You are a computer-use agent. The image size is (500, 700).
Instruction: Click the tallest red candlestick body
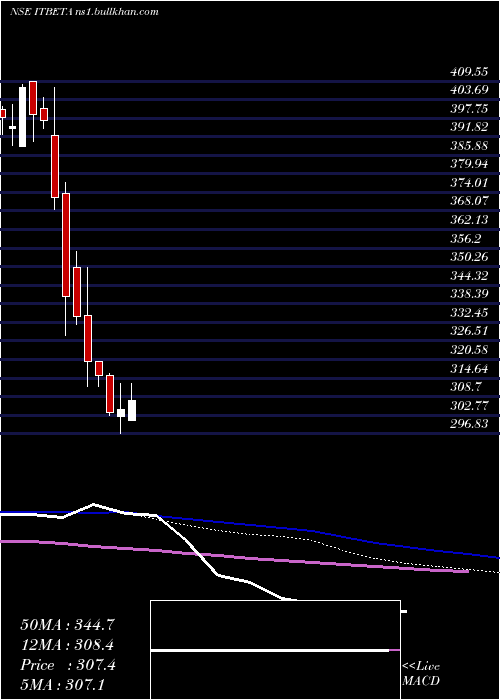(66, 245)
